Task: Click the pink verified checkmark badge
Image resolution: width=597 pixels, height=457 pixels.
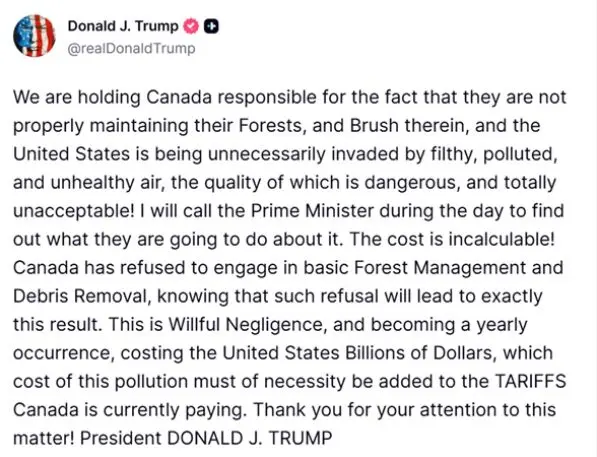Action: coord(191,26)
